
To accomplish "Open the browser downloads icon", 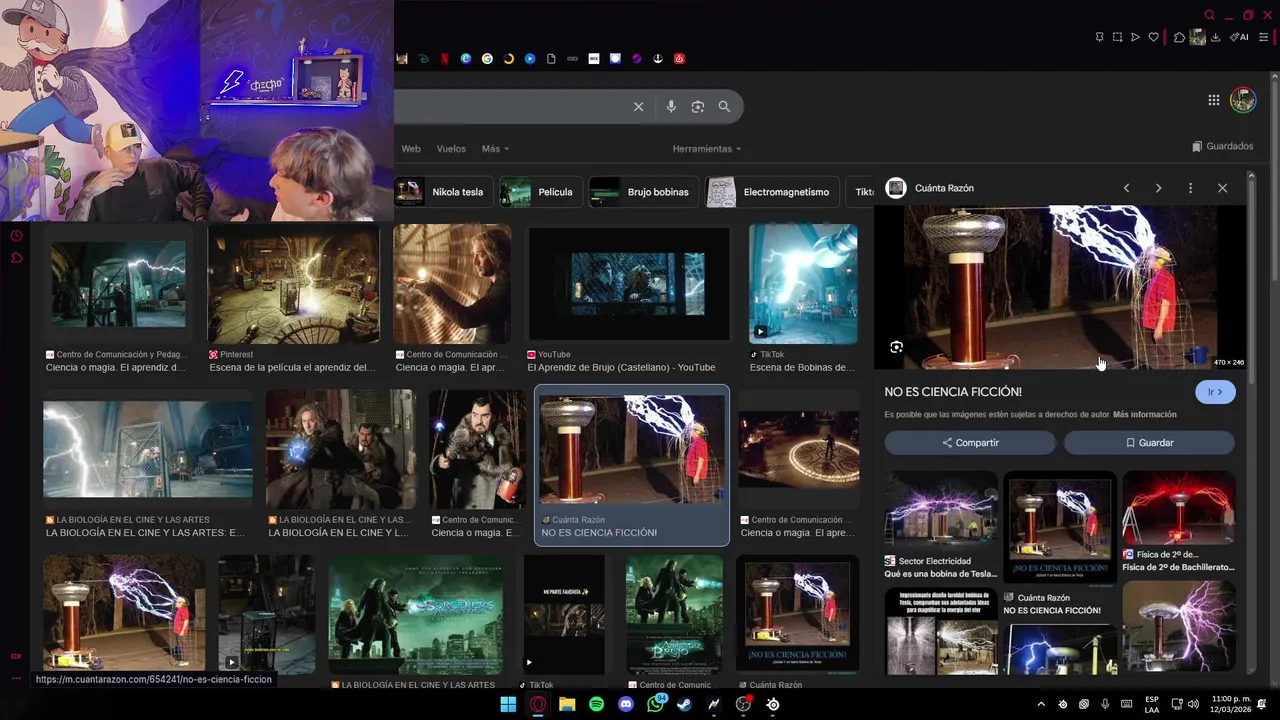I will pyautogui.click(x=1215, y=37).
